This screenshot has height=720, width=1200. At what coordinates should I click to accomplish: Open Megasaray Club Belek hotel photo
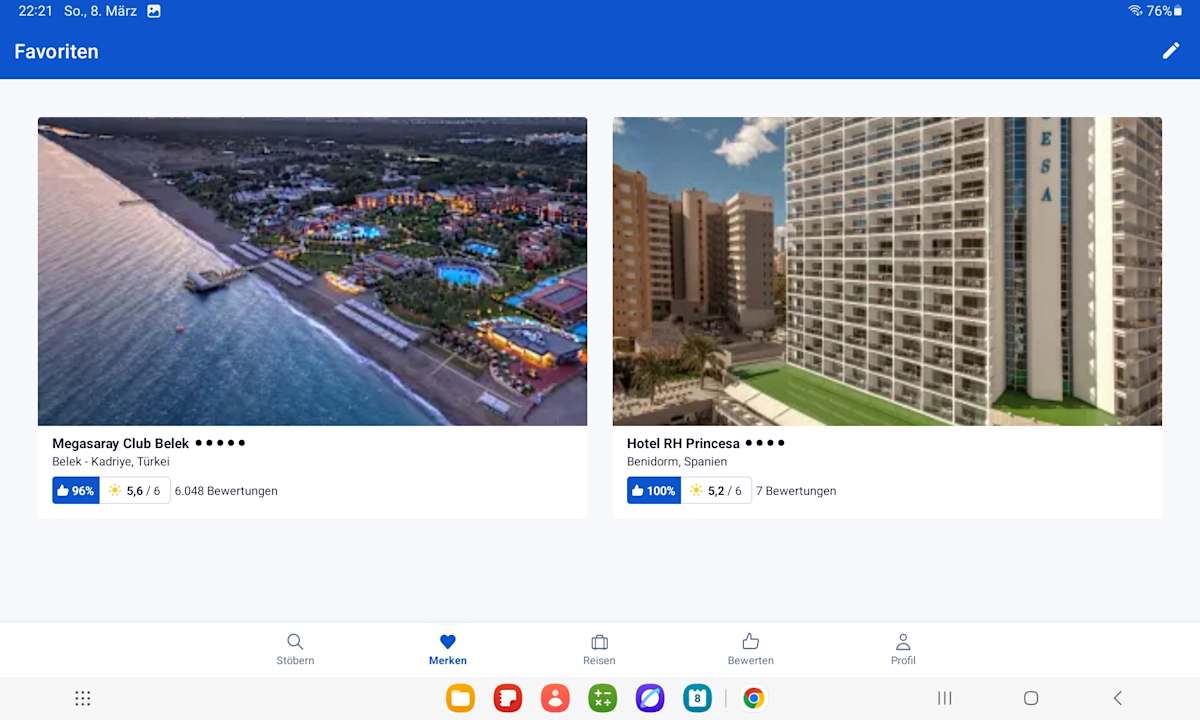coord(312,271)
